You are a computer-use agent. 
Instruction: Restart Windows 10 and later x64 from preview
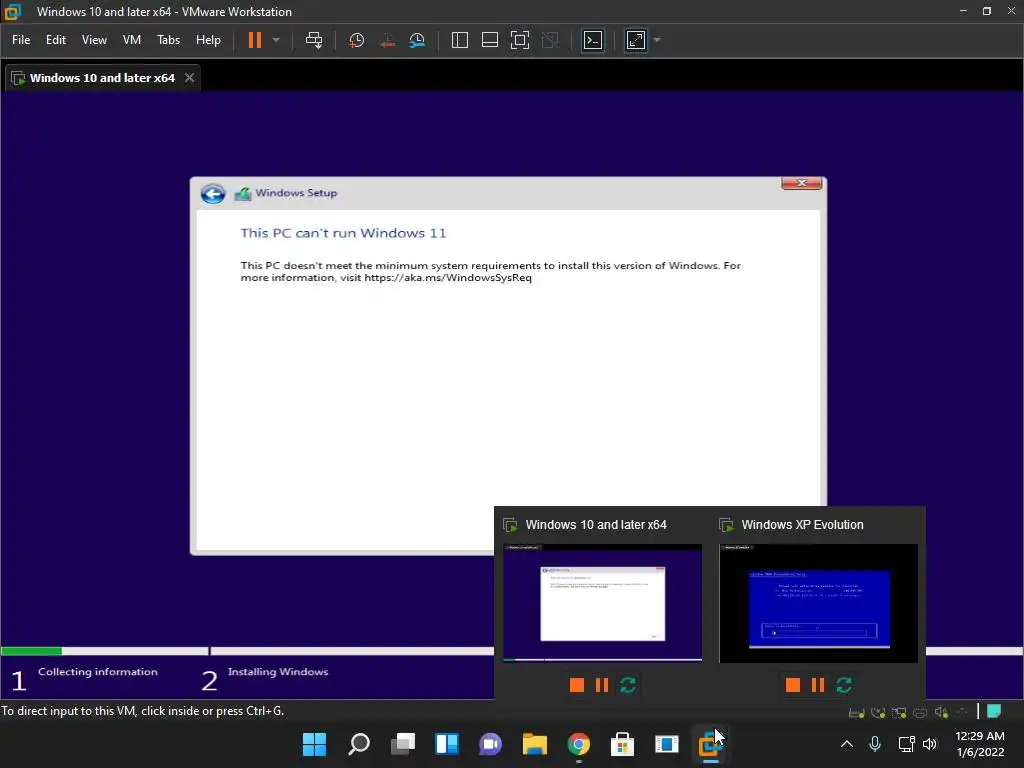tap(628, 685)
